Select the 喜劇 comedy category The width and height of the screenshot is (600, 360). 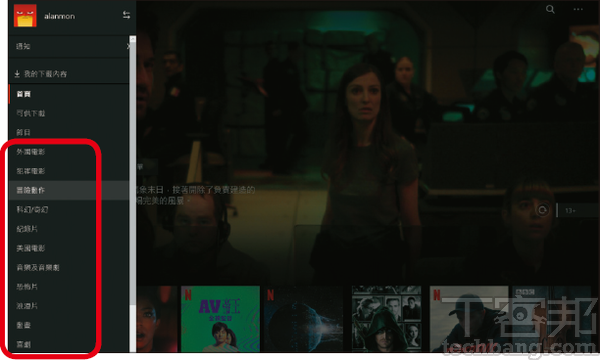pyautogui.click(x=69, y=344)
